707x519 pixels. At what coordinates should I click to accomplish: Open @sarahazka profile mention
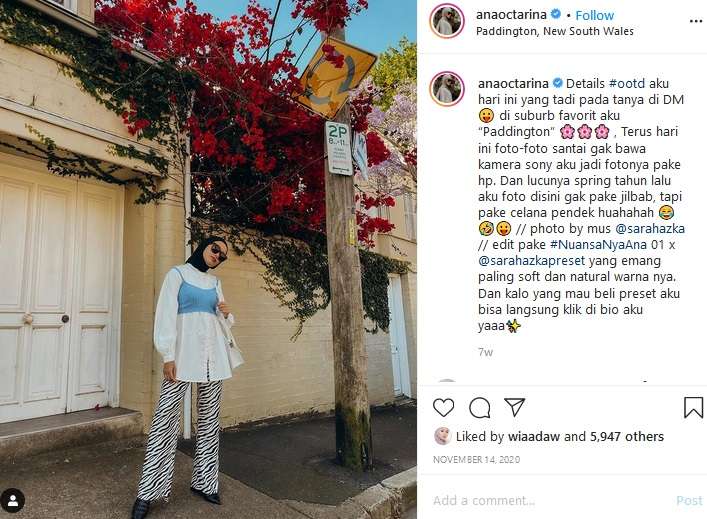[650, 229]
